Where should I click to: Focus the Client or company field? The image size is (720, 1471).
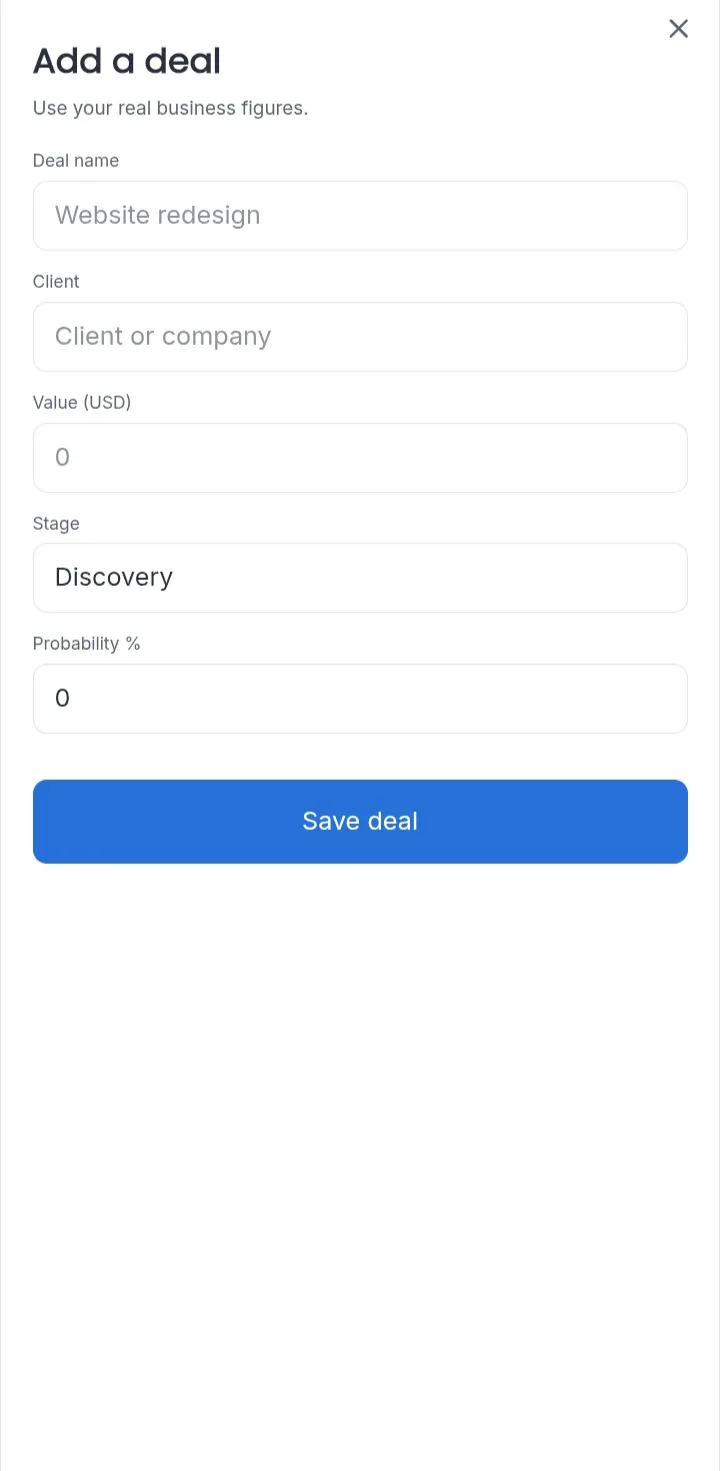(360, 336)
